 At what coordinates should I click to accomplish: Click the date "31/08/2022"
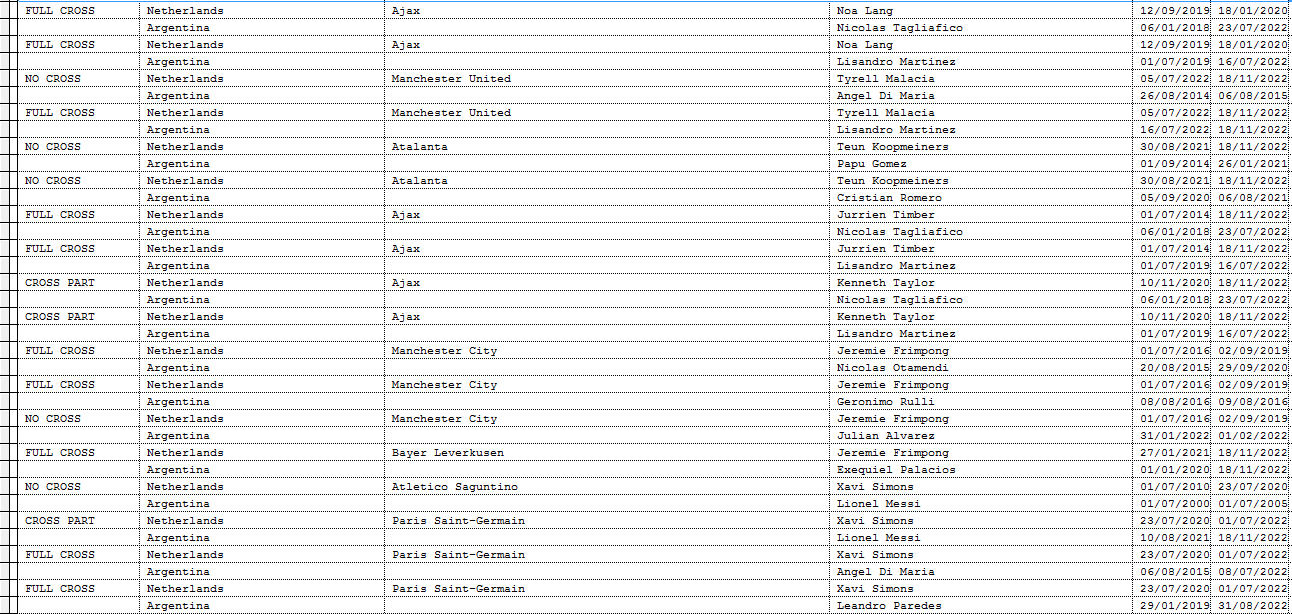coord(1253,606)
